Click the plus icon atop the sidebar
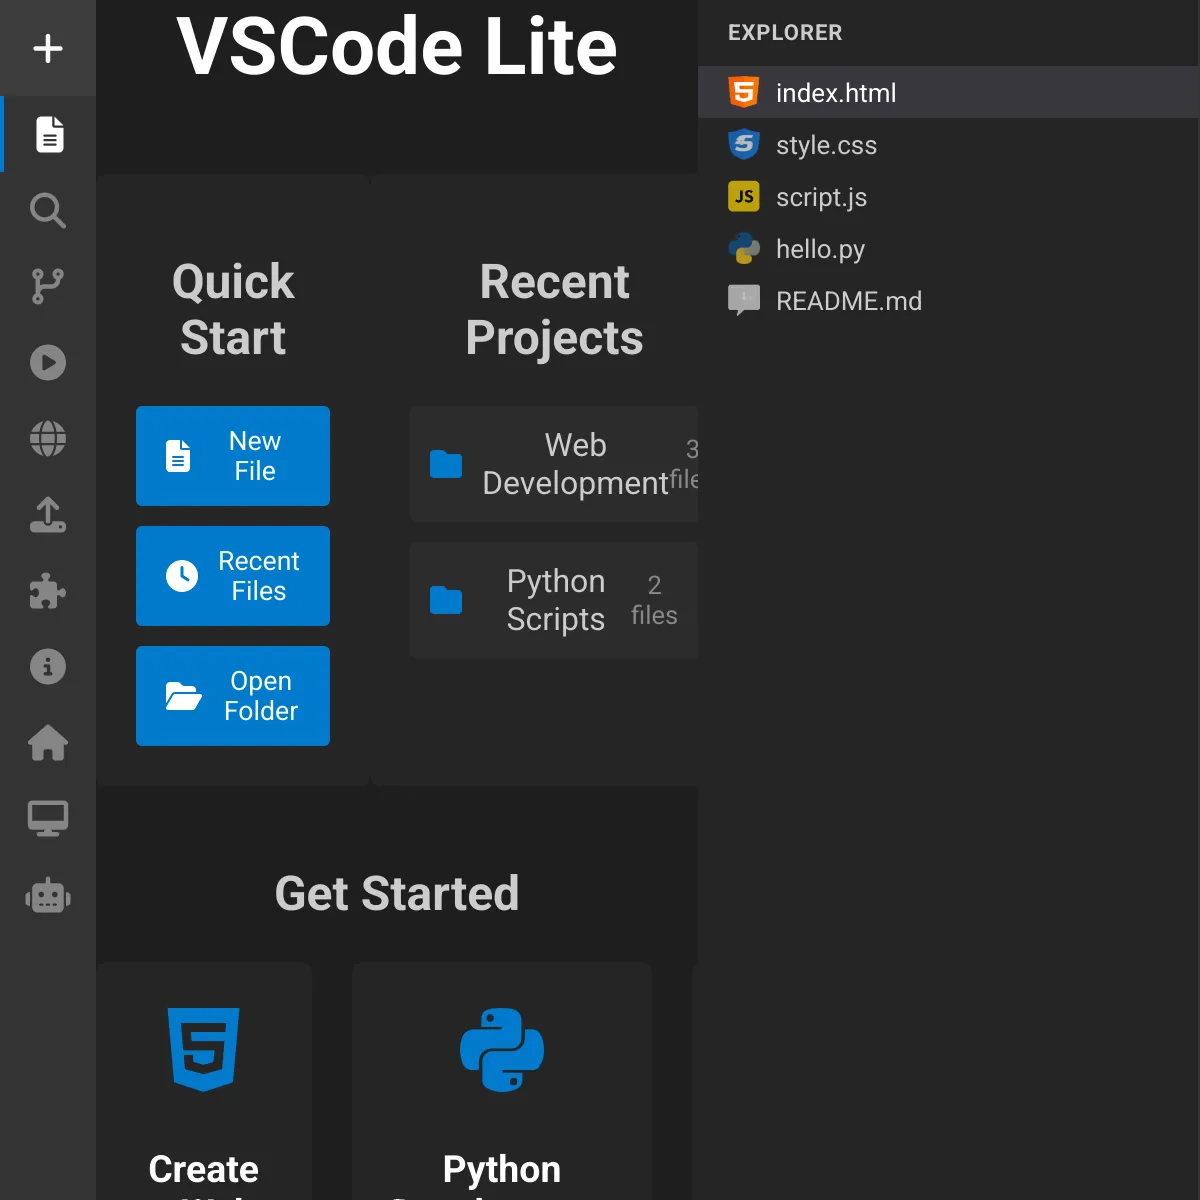 click(x=48, y=48)
